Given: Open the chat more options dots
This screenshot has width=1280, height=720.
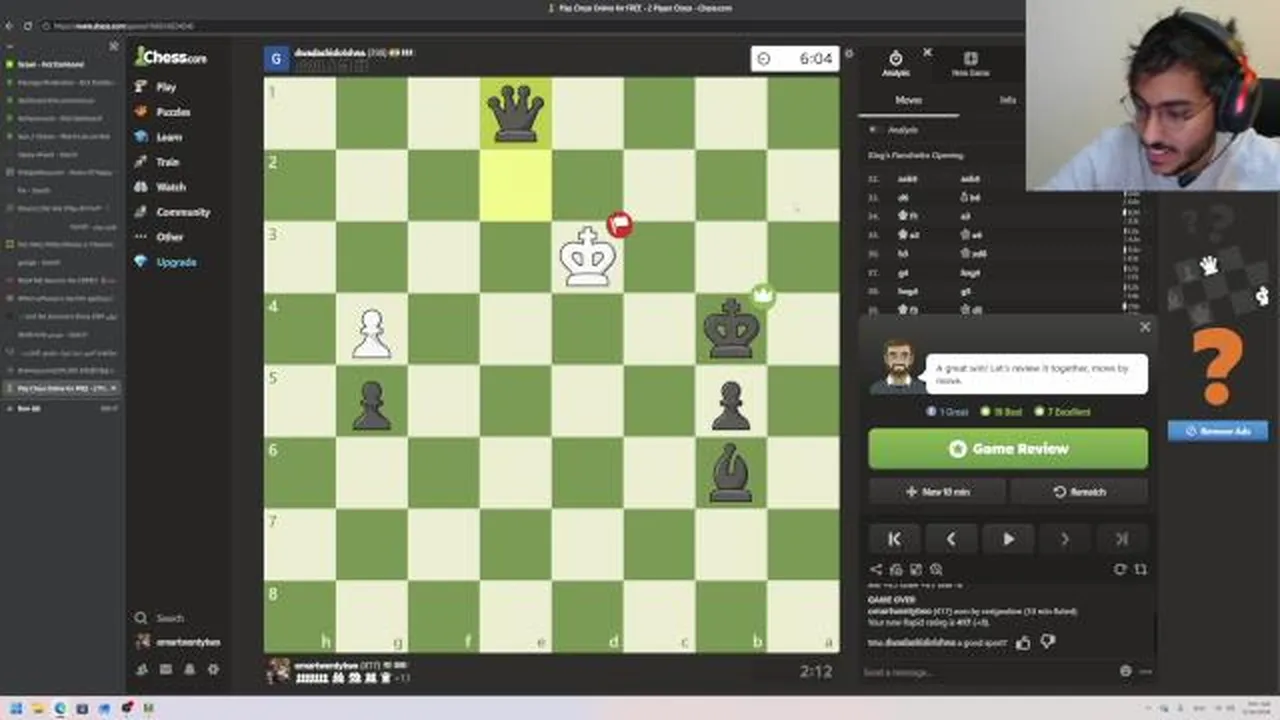Looking at the screenshot, I should tap(1144, 672).
